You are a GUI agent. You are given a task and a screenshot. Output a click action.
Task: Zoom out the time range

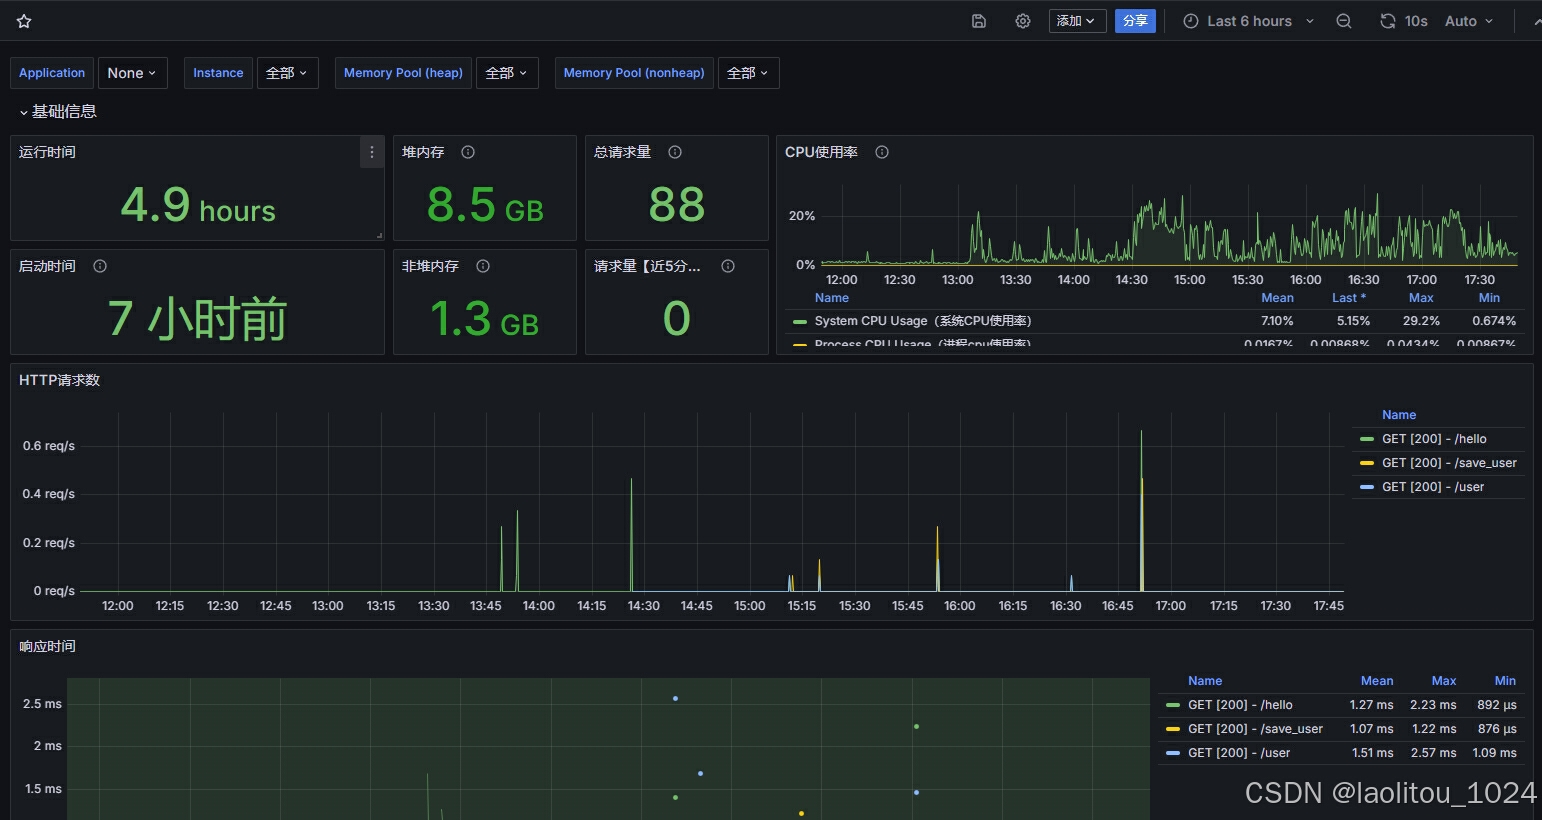point(1344,21)
